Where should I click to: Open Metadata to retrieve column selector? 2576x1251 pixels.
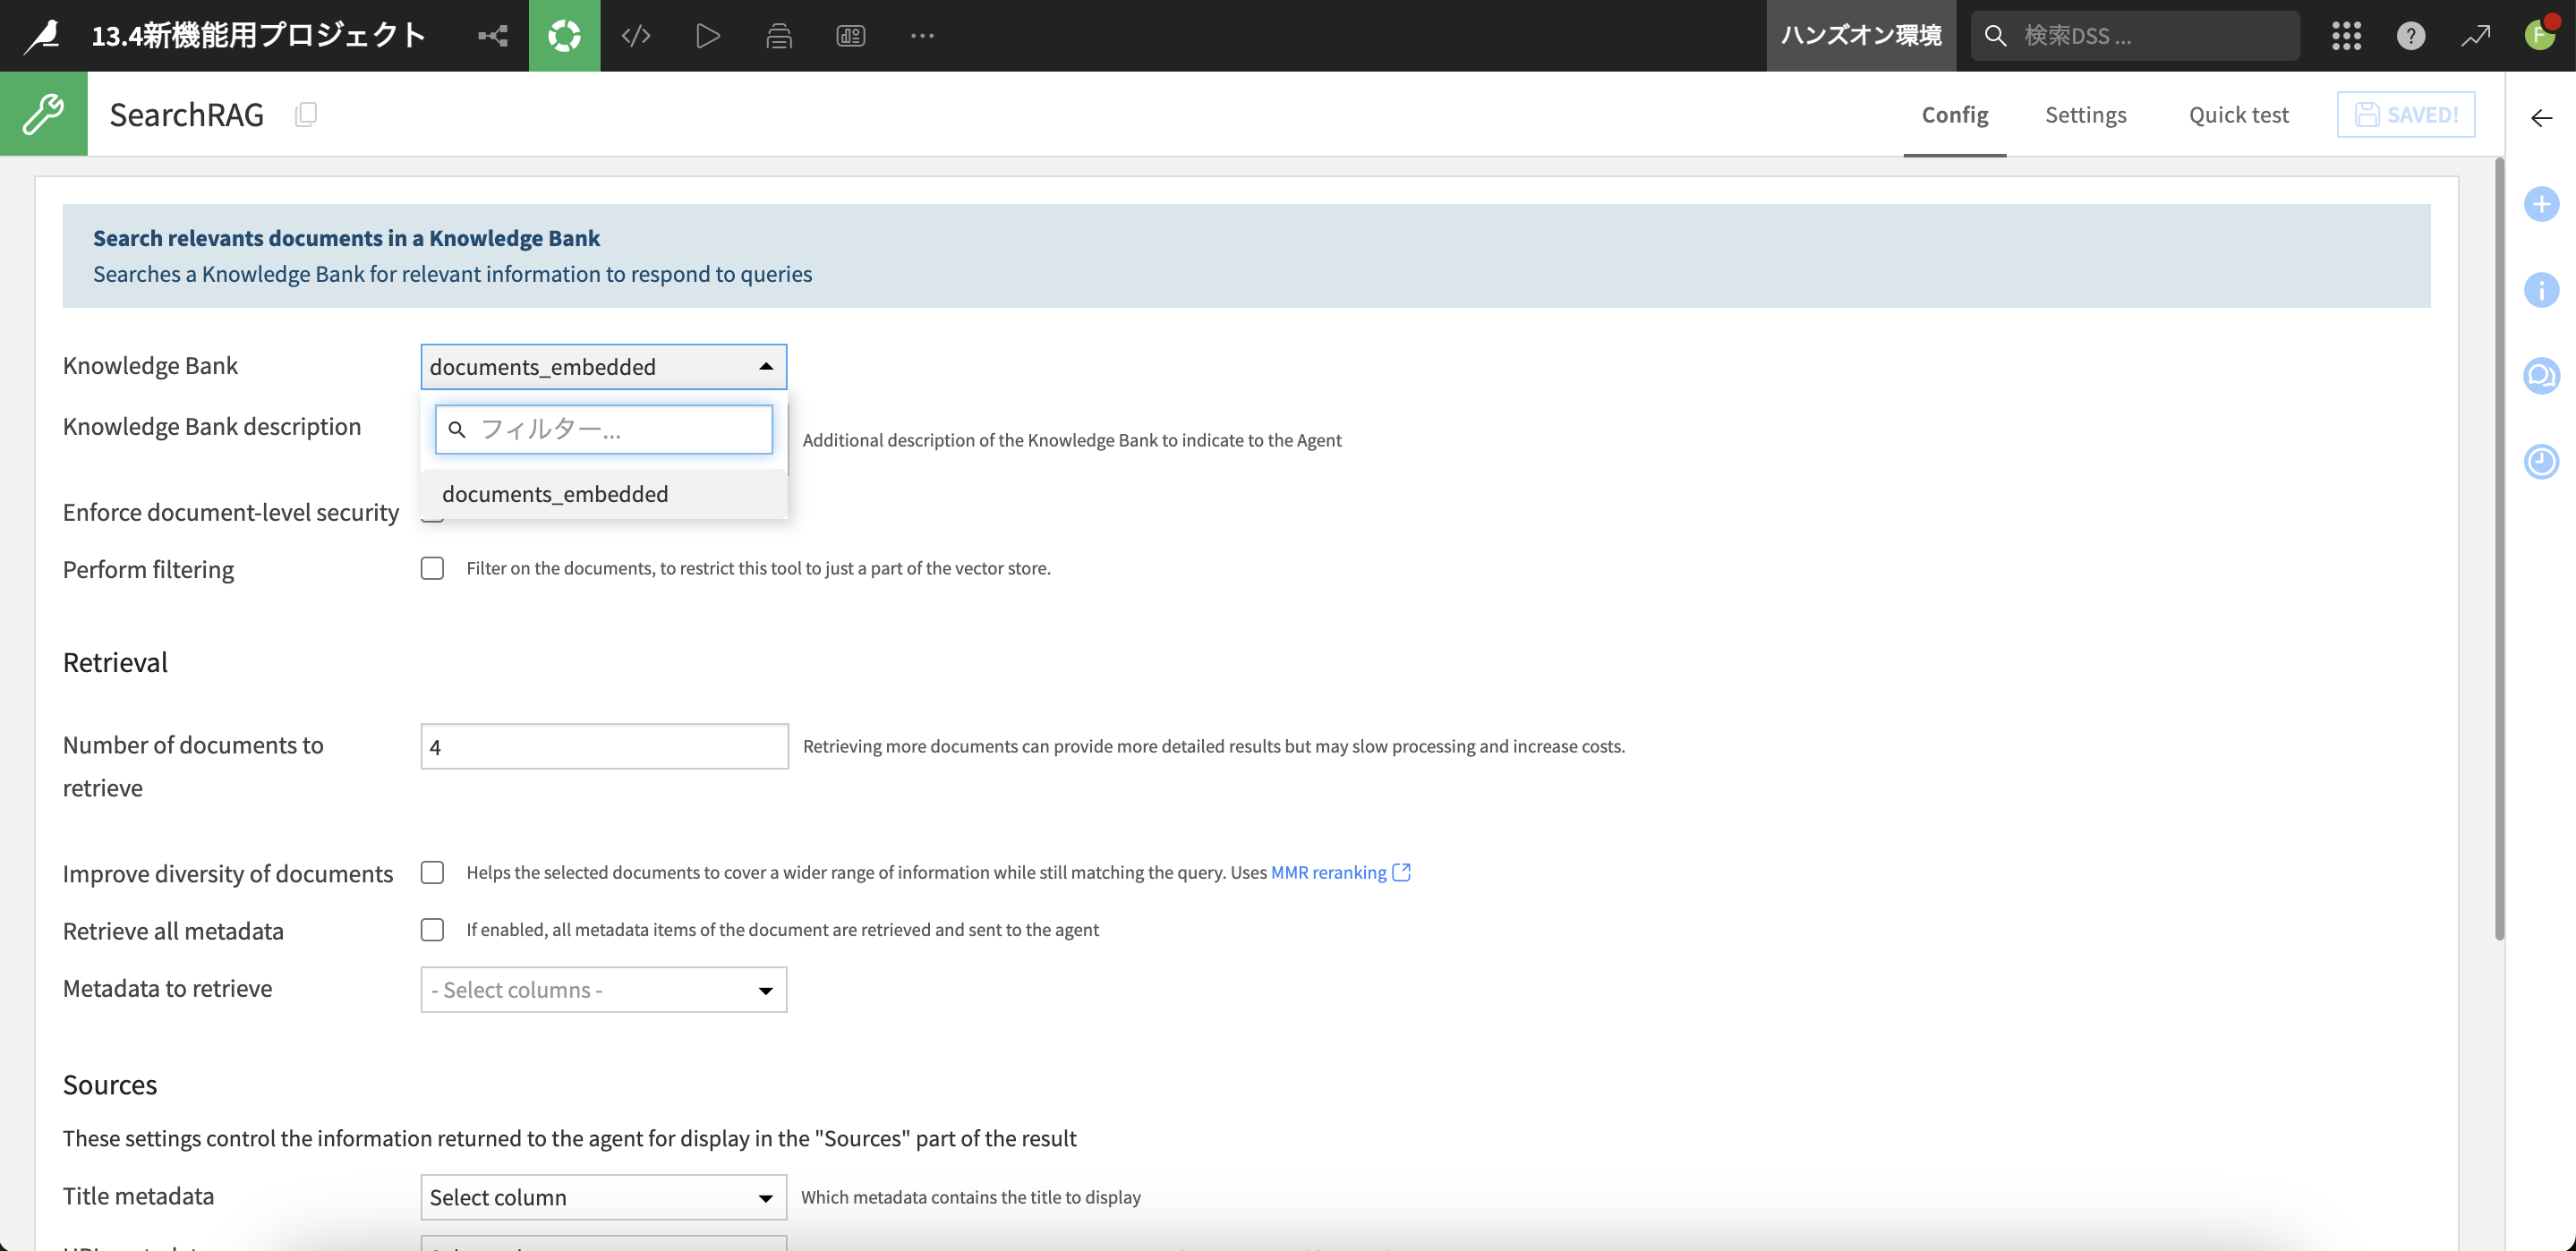603,989
